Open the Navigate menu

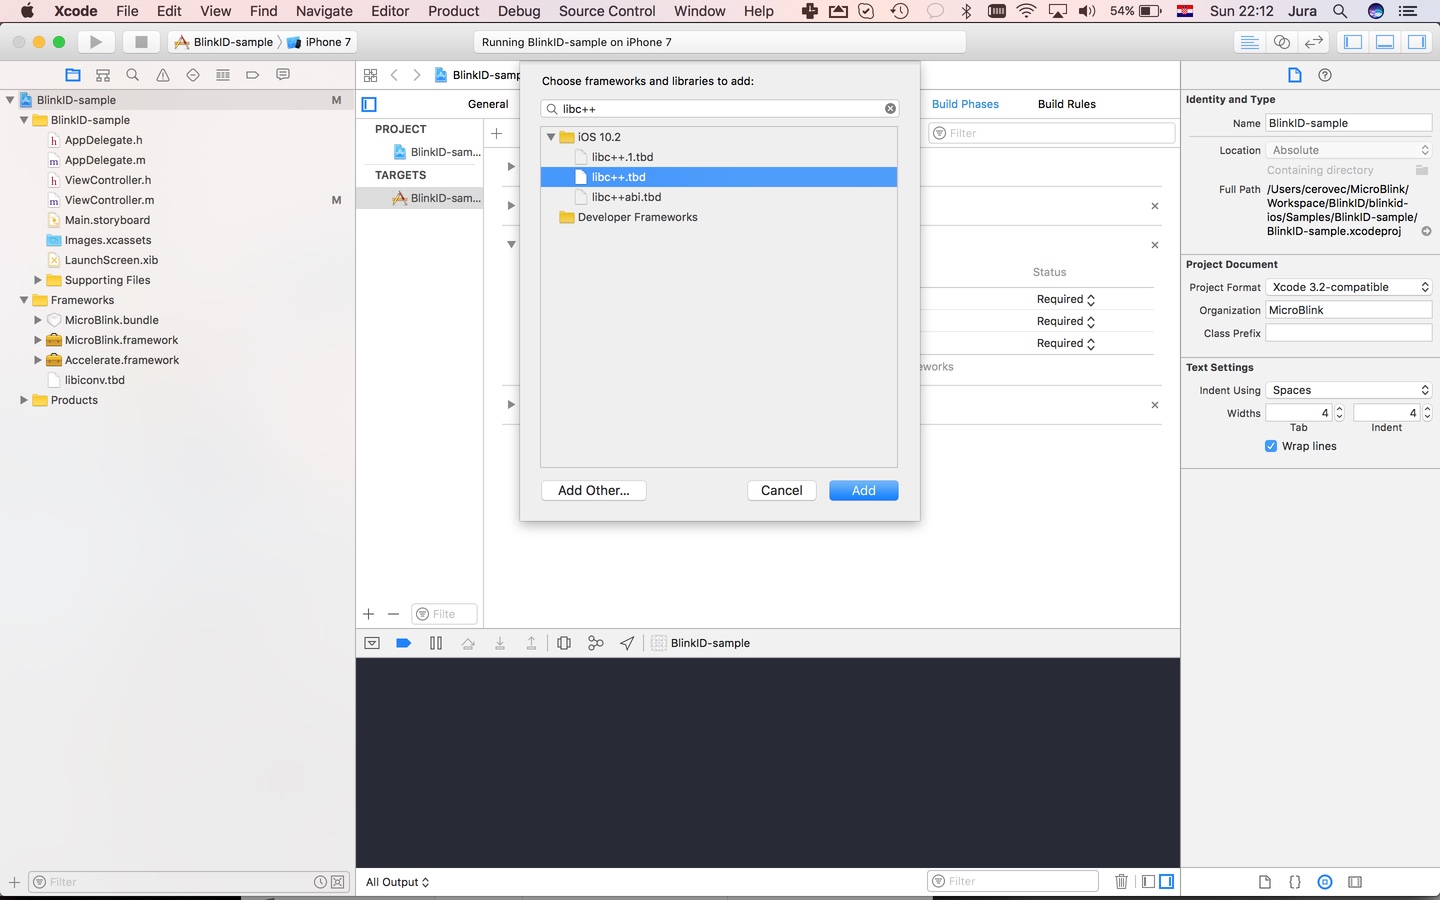324,11
